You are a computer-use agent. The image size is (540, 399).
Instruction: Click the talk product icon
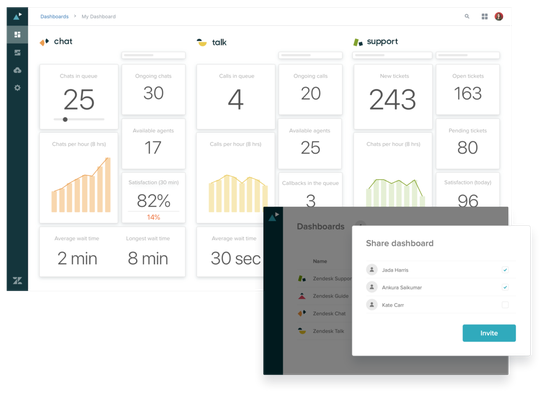201,42
